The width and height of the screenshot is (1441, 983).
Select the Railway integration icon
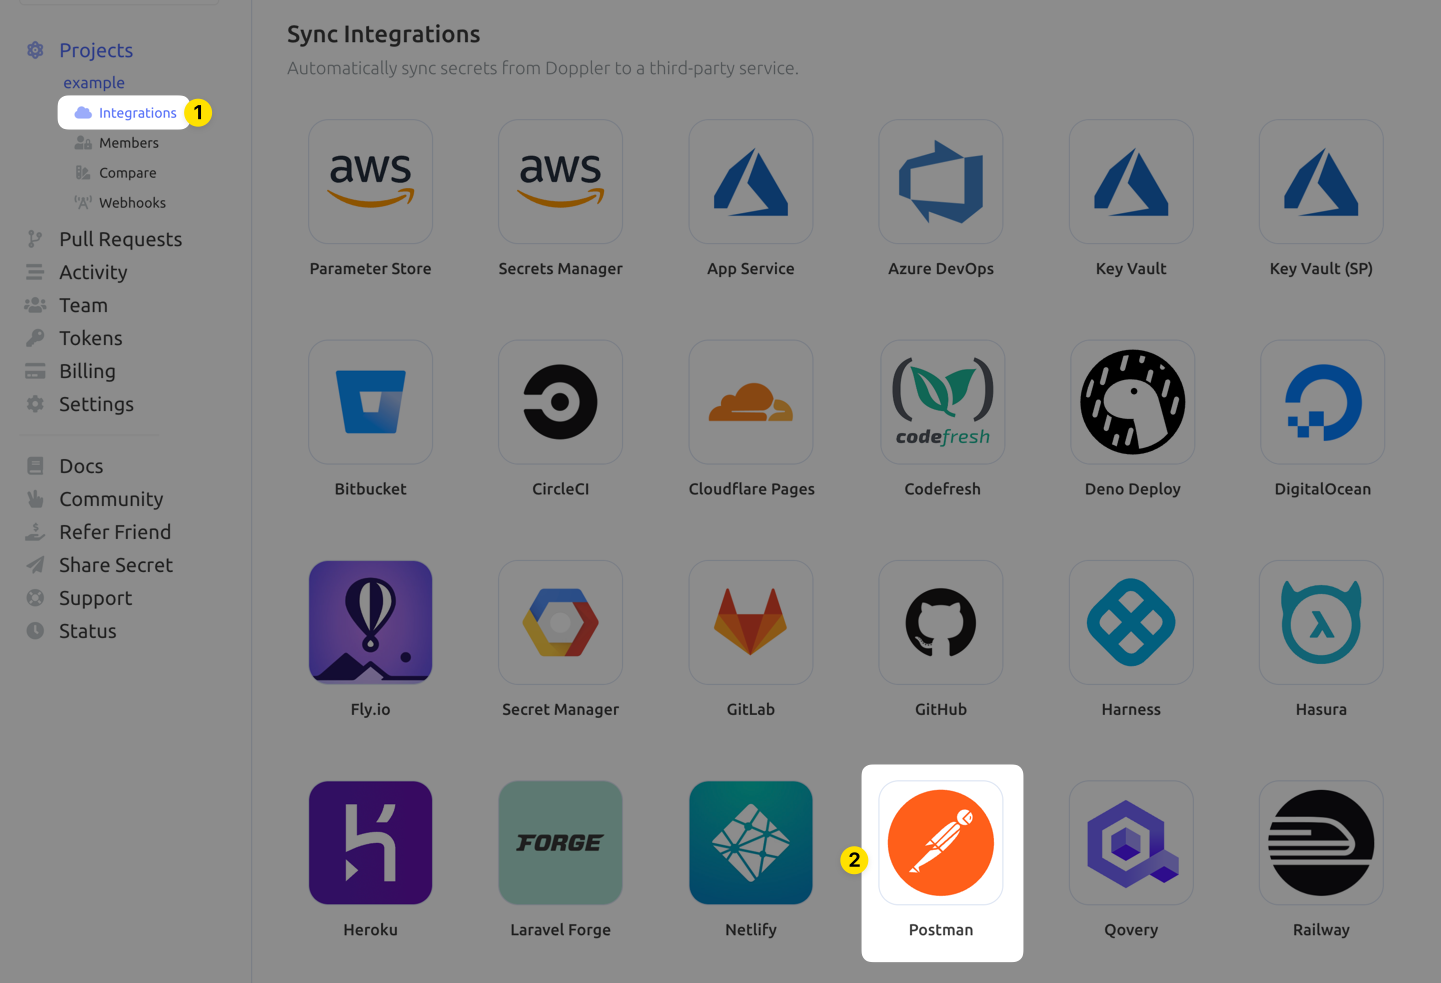(1321, 843)
